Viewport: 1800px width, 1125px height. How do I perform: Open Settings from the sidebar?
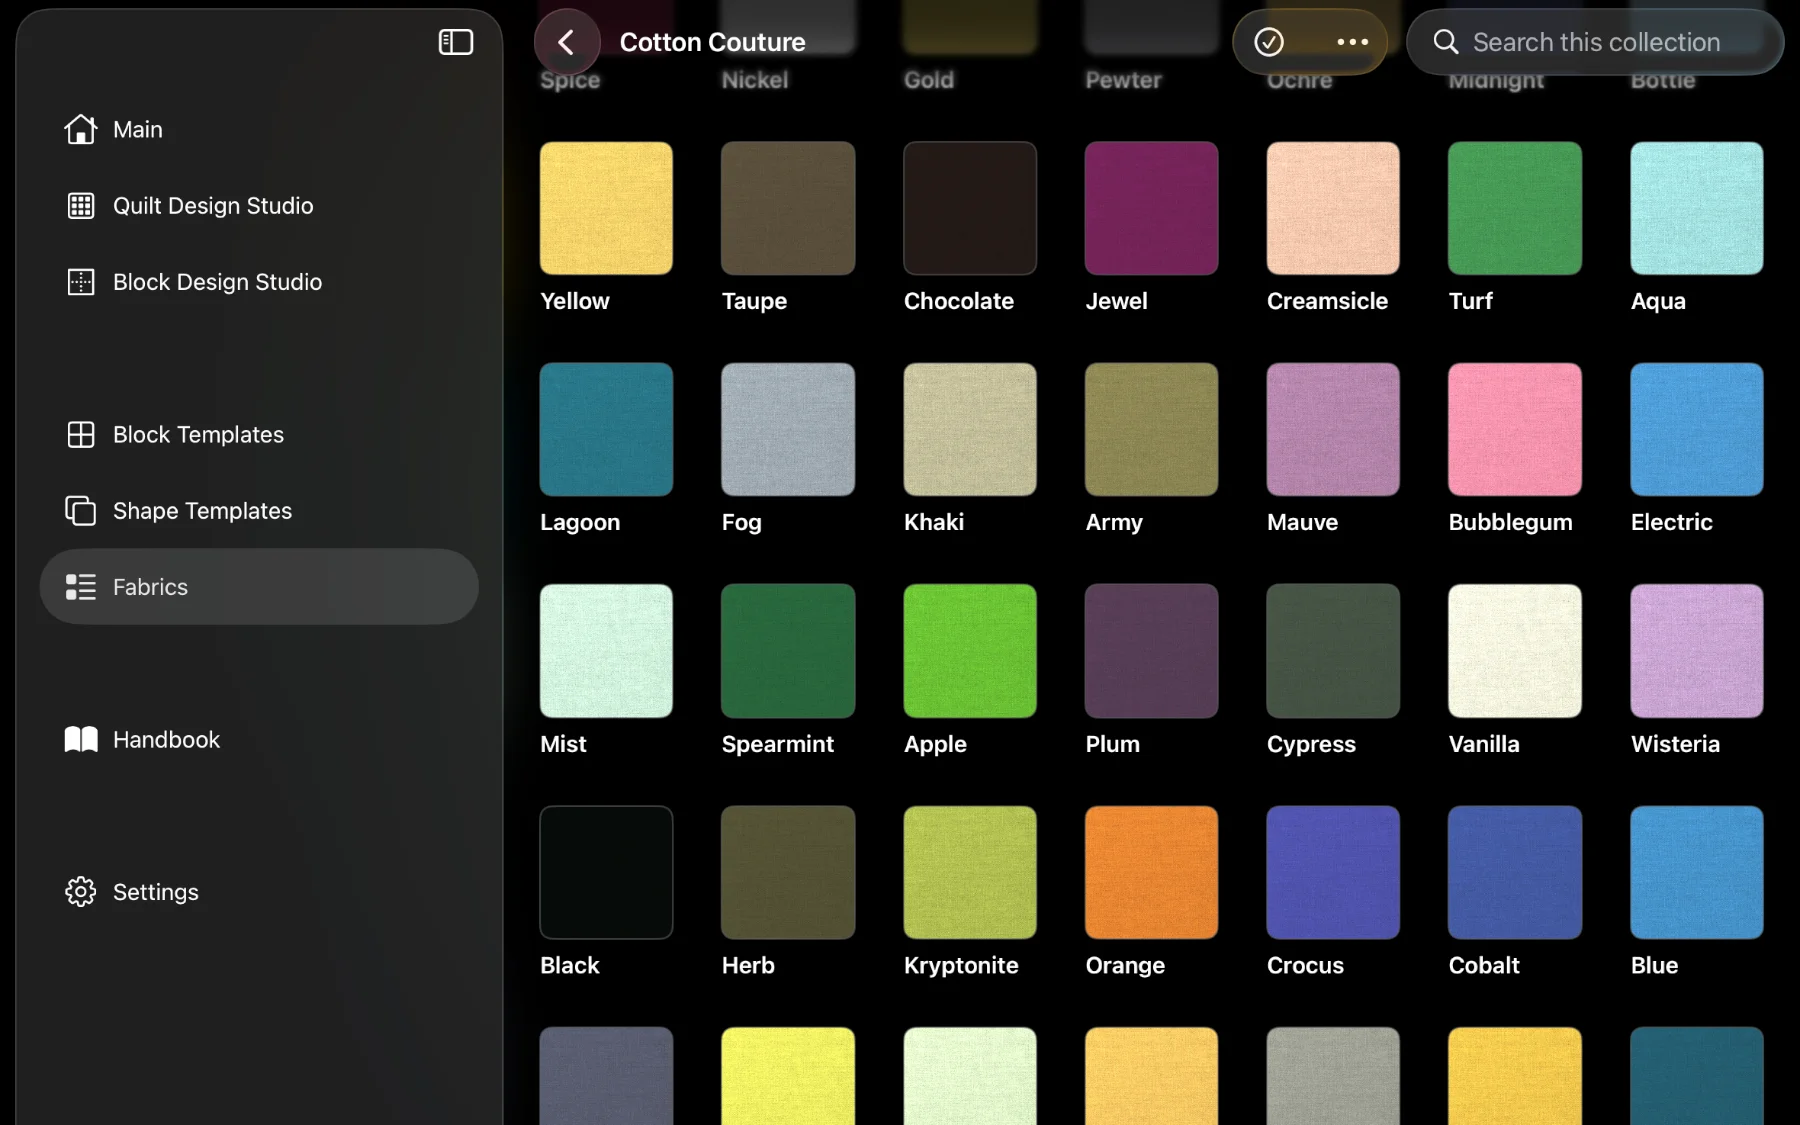(x=259, y=892)
